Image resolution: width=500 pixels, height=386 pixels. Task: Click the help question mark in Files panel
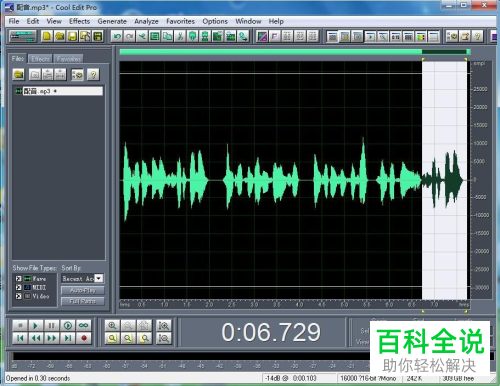93,74
